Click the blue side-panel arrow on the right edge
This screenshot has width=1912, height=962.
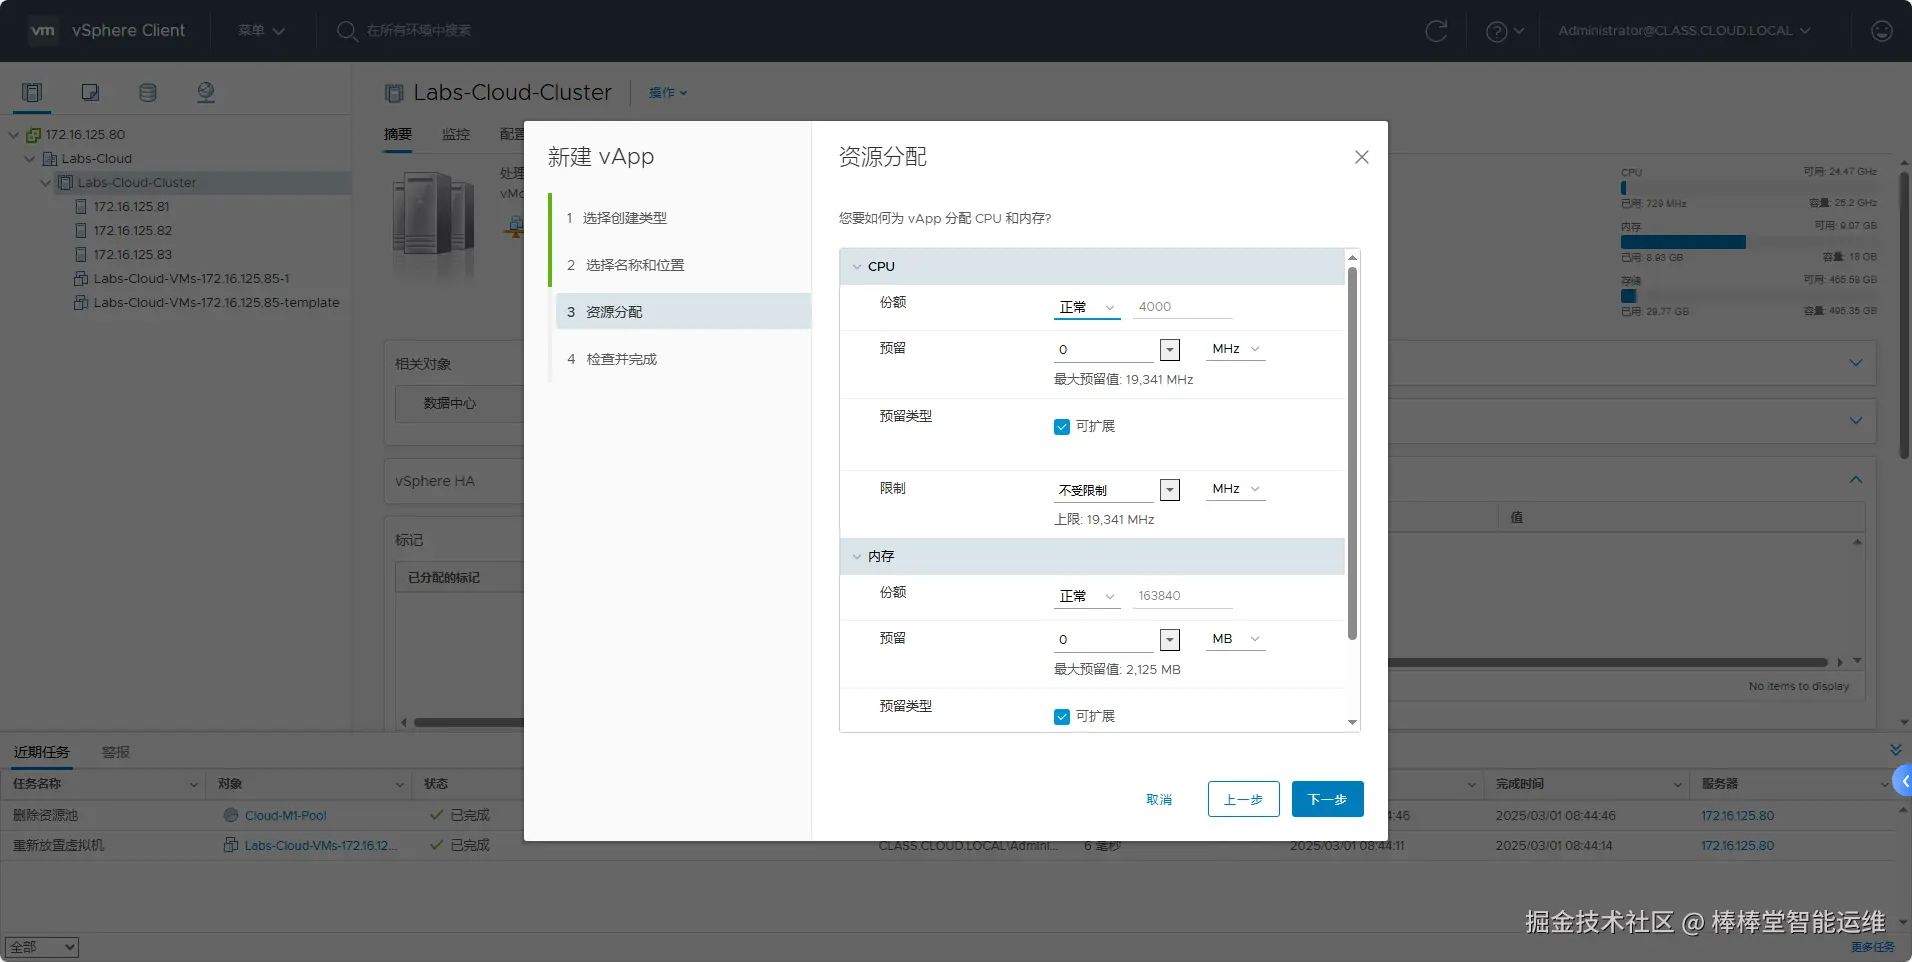tap(1903, 781)
